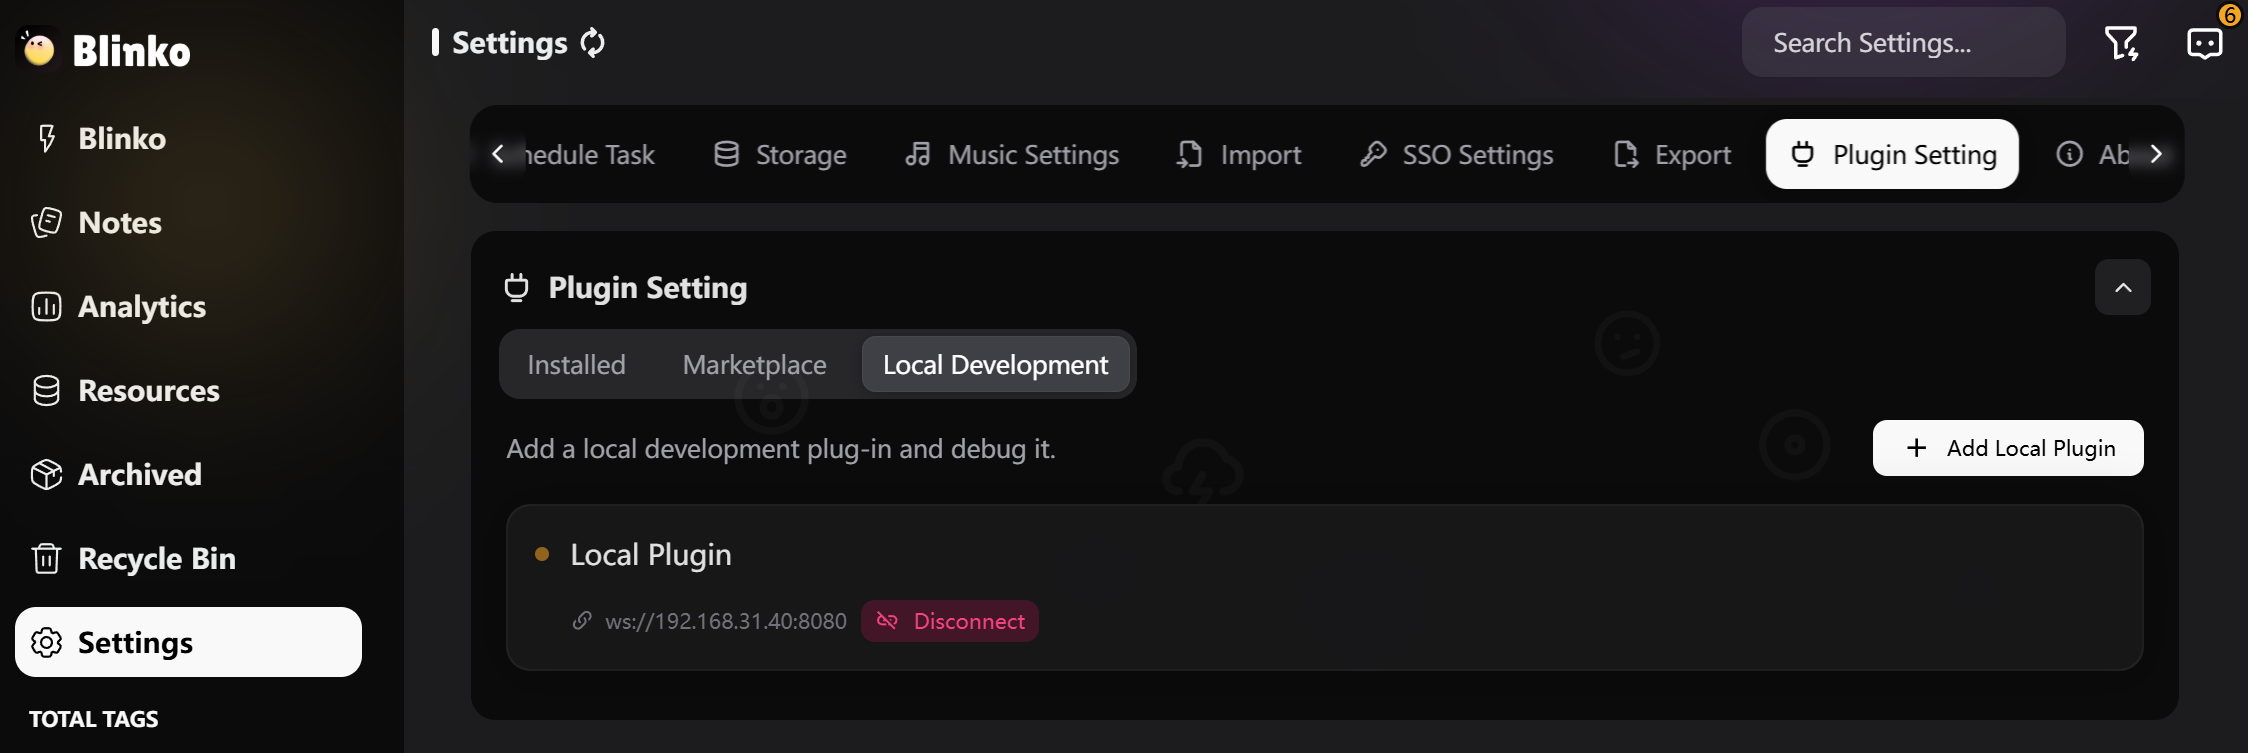
Task: Collapse the Plugin Setting panel
Action: click(2122, 287)
